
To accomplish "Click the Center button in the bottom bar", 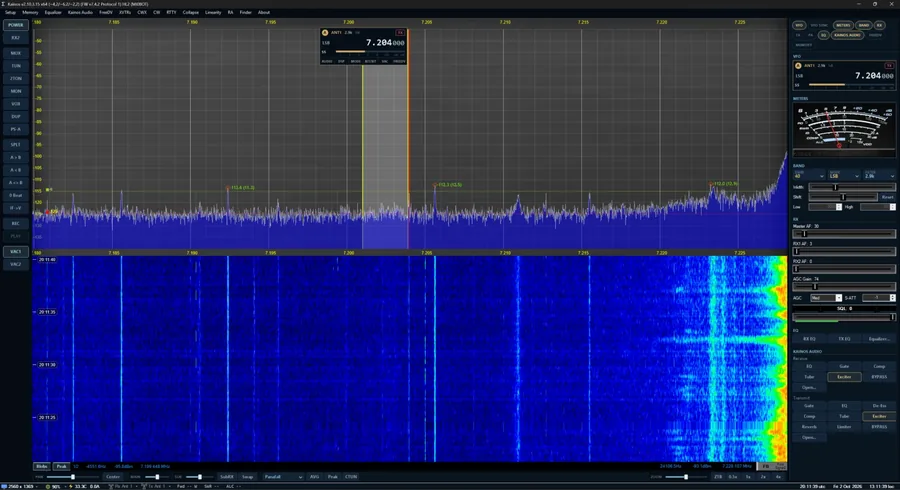I will [113, 477].
